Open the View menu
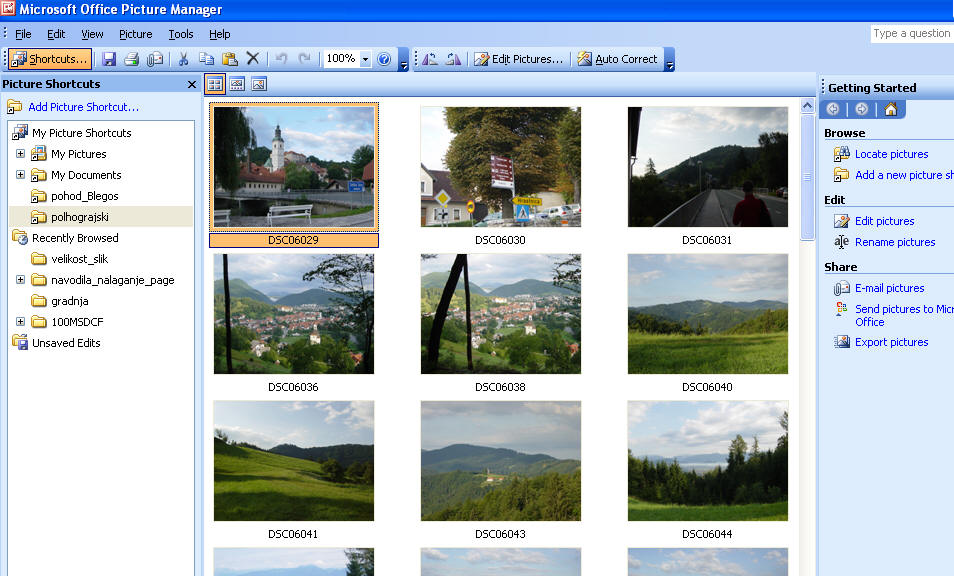 (x=92, y=34)
